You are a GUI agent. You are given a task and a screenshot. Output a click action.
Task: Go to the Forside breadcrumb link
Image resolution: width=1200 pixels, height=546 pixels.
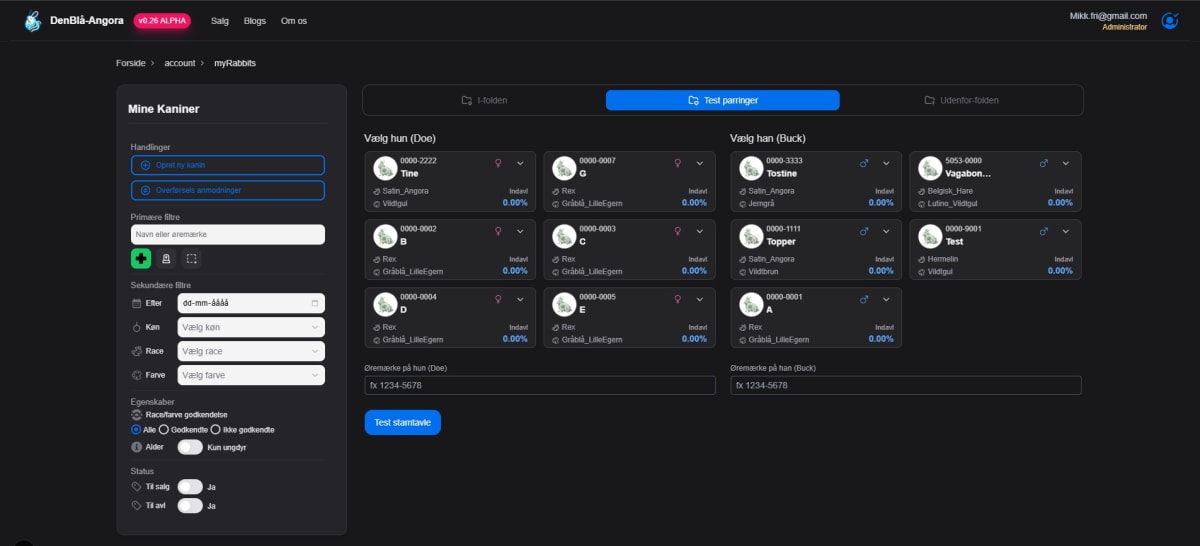[131, 63]
